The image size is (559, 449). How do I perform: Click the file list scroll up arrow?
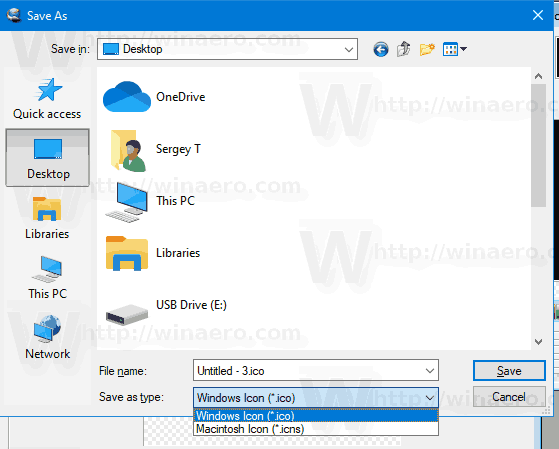538,76
